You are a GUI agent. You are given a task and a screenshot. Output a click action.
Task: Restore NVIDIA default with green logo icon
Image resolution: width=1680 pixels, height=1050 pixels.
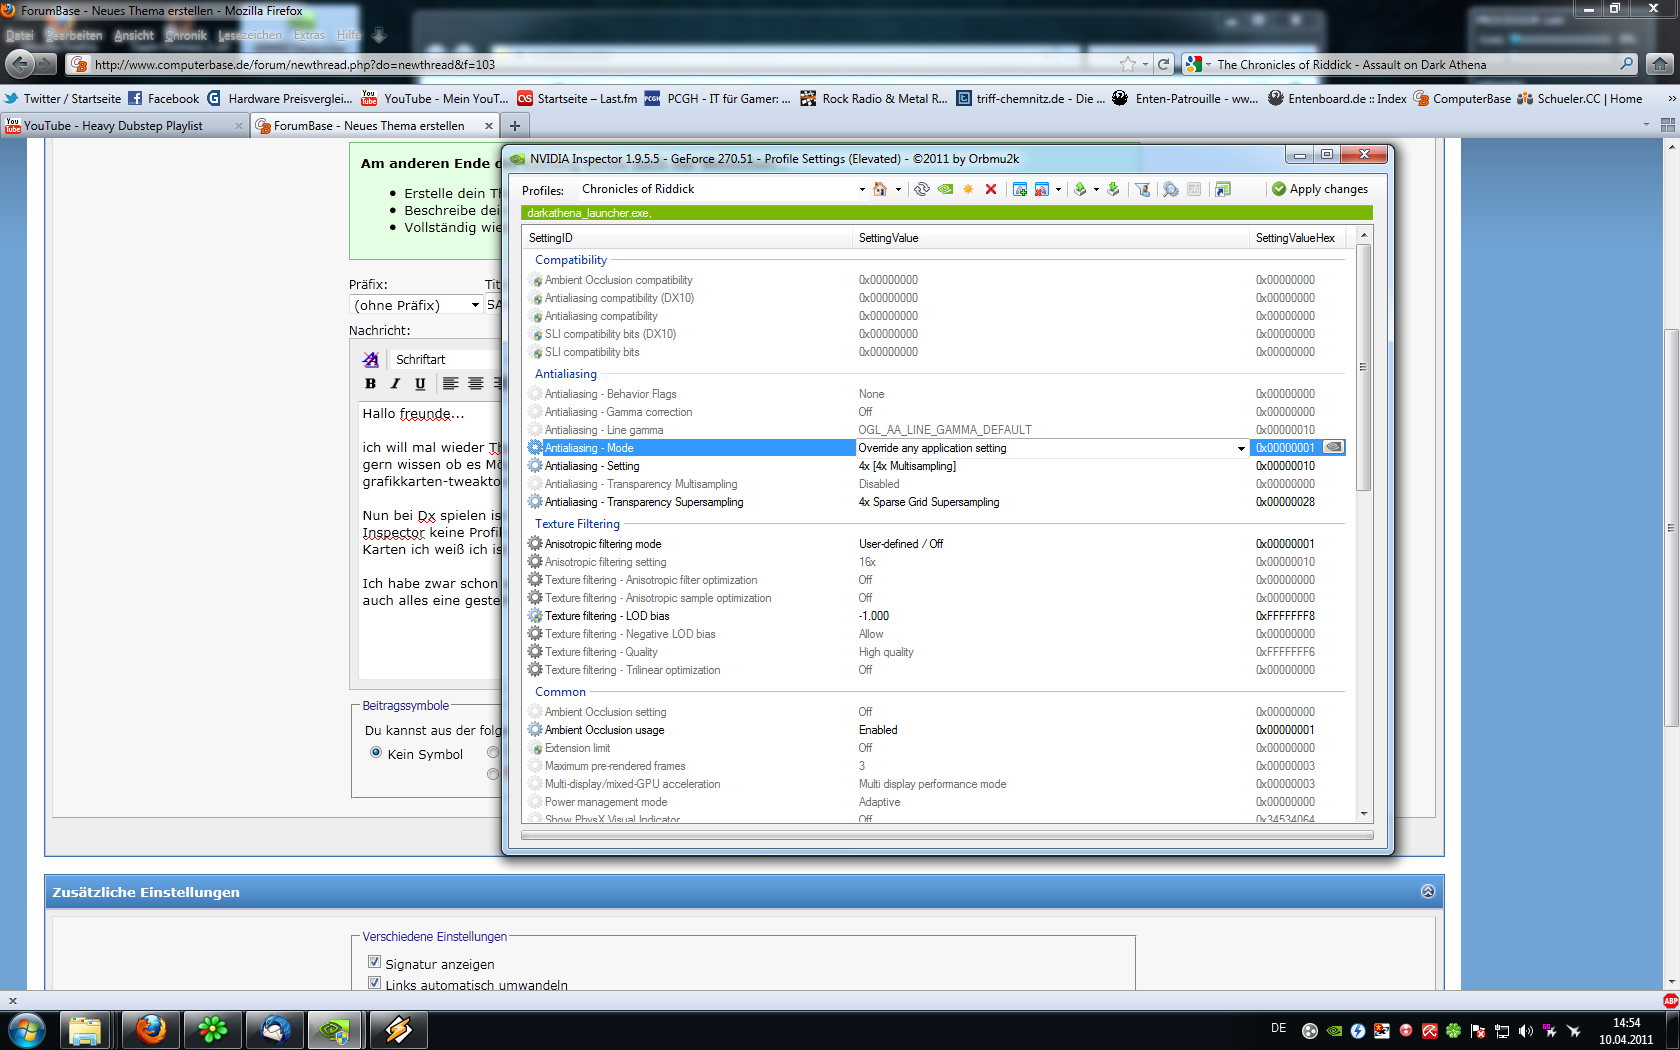[945, 189]
